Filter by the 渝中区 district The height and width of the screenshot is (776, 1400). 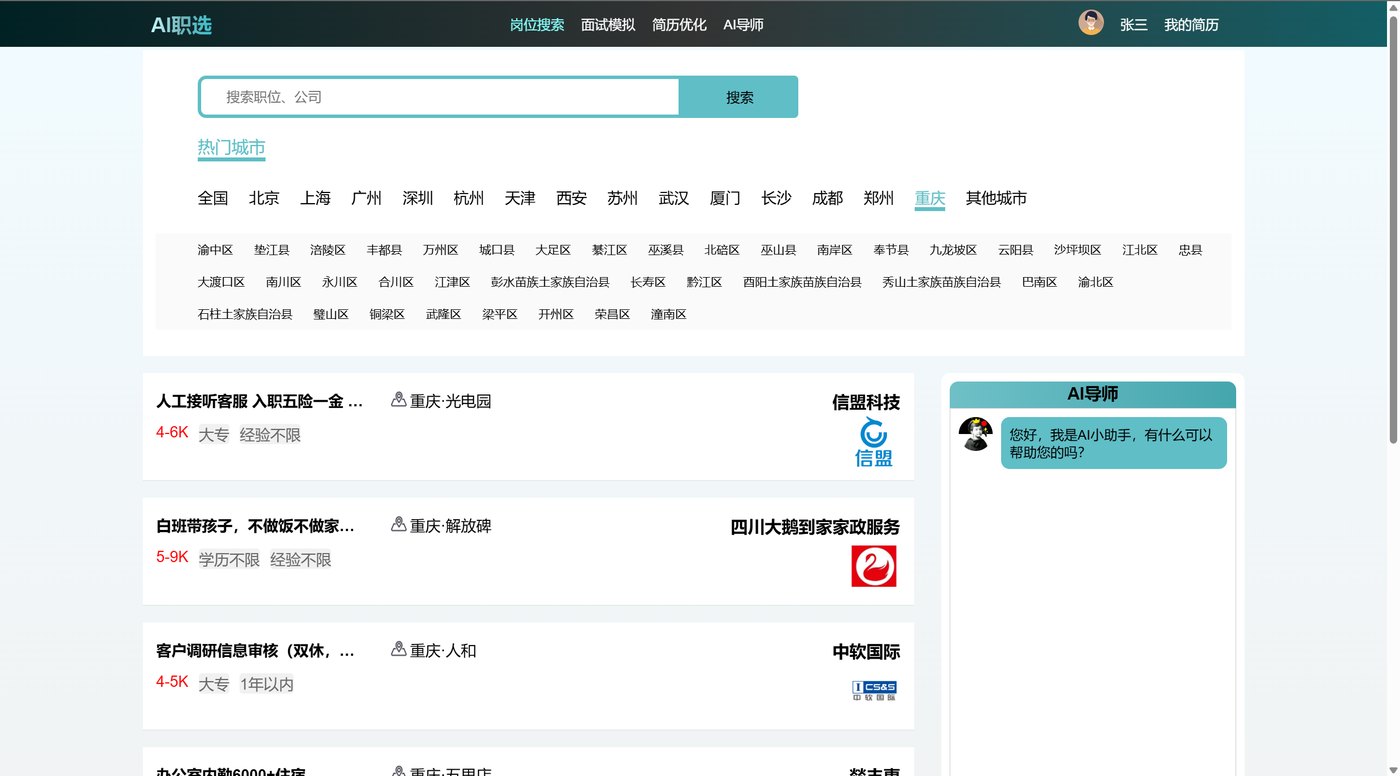[x=215, y=250]
